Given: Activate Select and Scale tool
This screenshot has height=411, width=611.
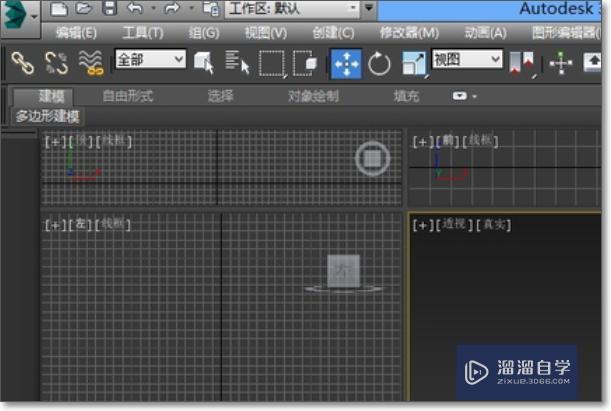Looking at the screenshot, I should click(x=415, y=64).
